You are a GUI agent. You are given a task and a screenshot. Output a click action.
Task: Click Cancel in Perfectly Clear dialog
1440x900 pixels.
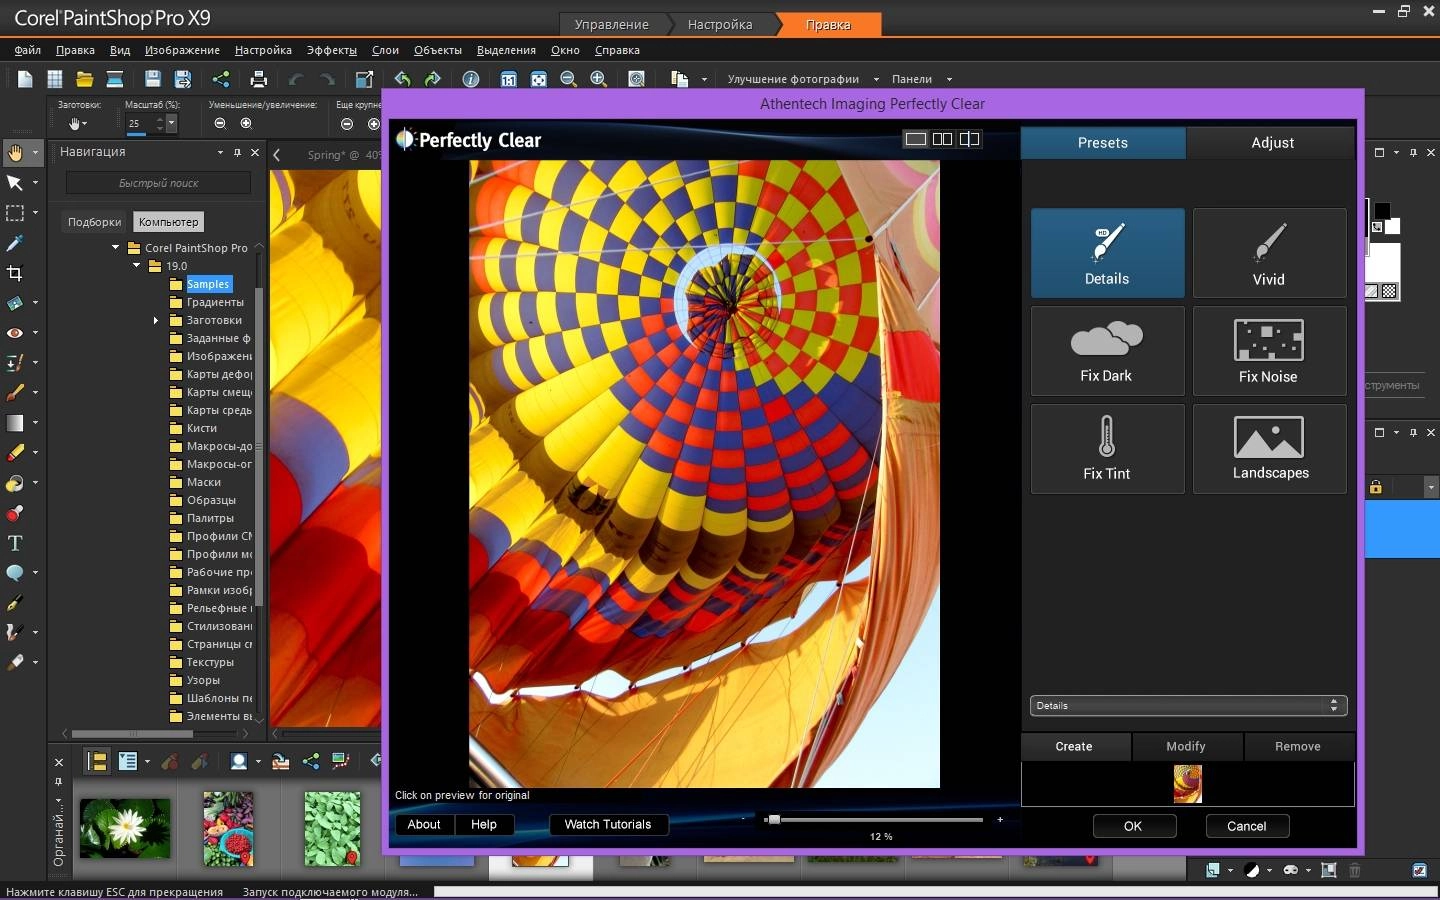pyautogui.click(x=1246, y=826)
